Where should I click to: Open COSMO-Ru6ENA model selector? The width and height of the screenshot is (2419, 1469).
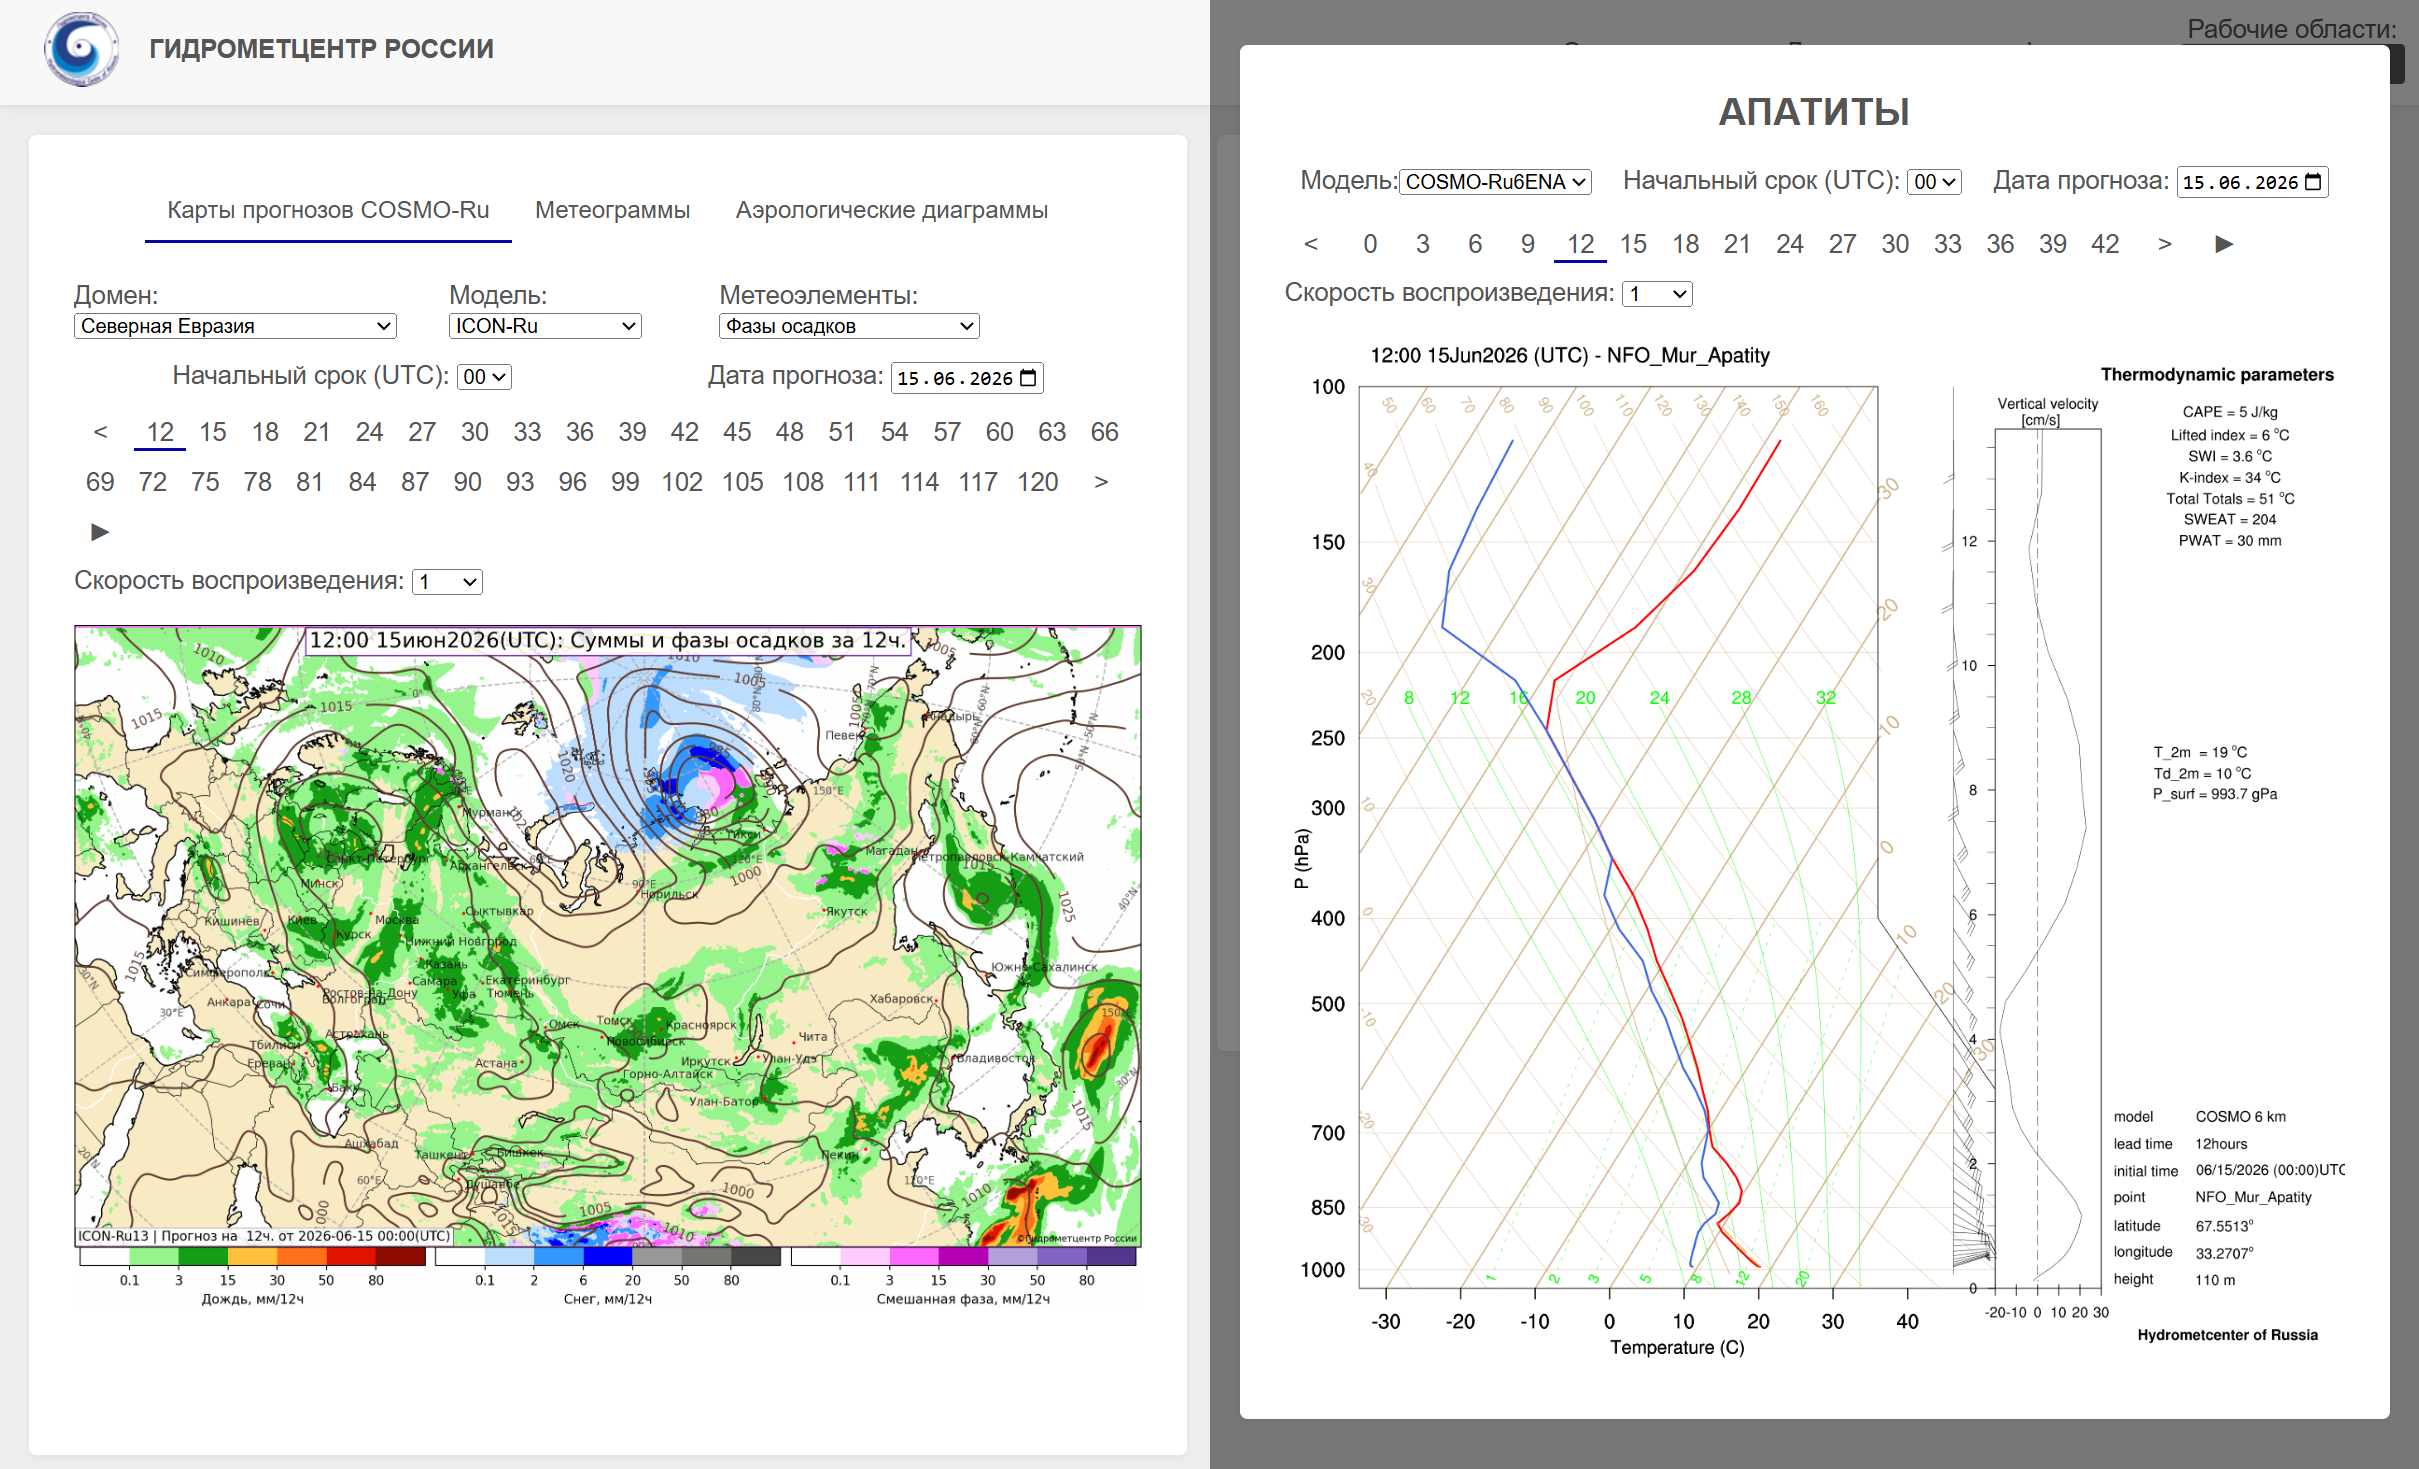click(x=1495, y=182)
